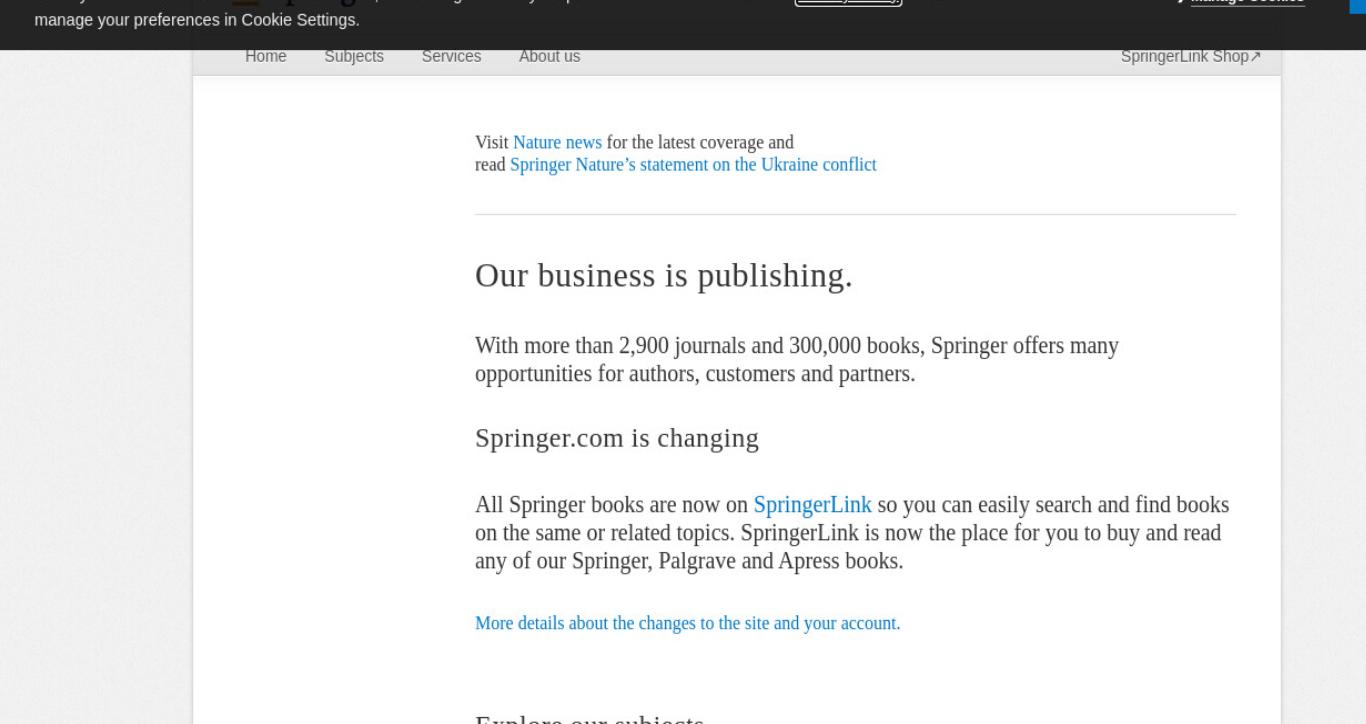This screenshot has width=1366, height=724.
Task: Click the '2,900 journals and 300,000 books' paragraph
Action: (x=797, y=359)
